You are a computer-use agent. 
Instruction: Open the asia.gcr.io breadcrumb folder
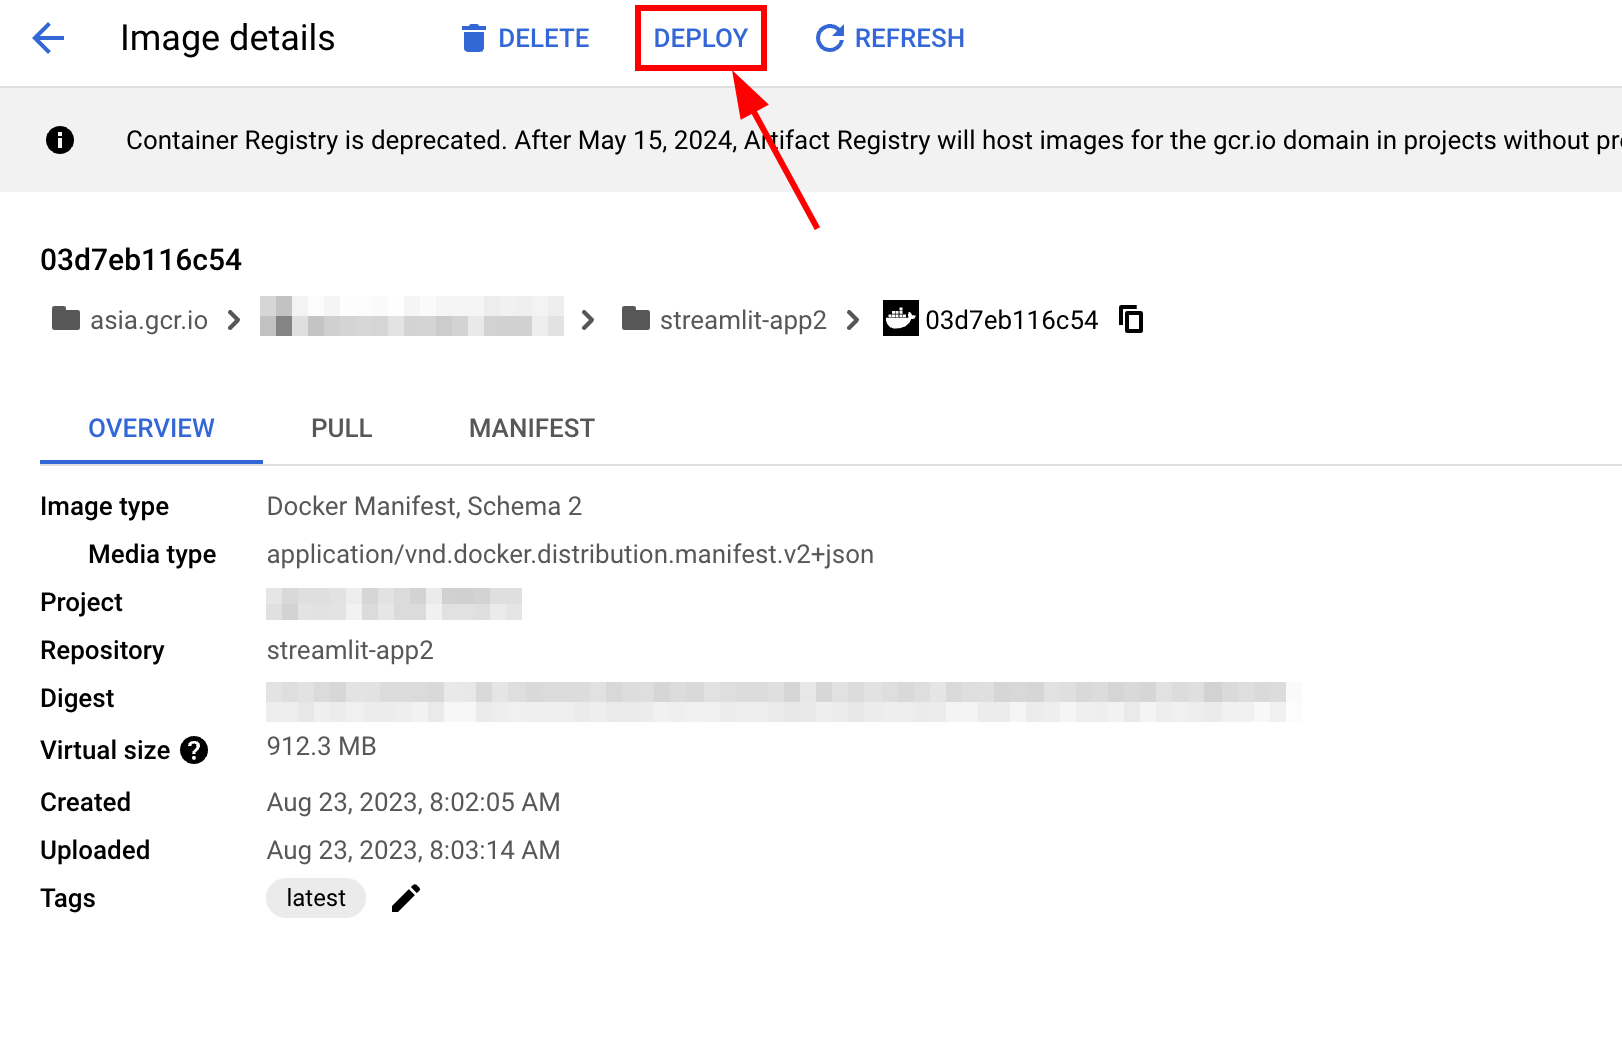point(130,320)
